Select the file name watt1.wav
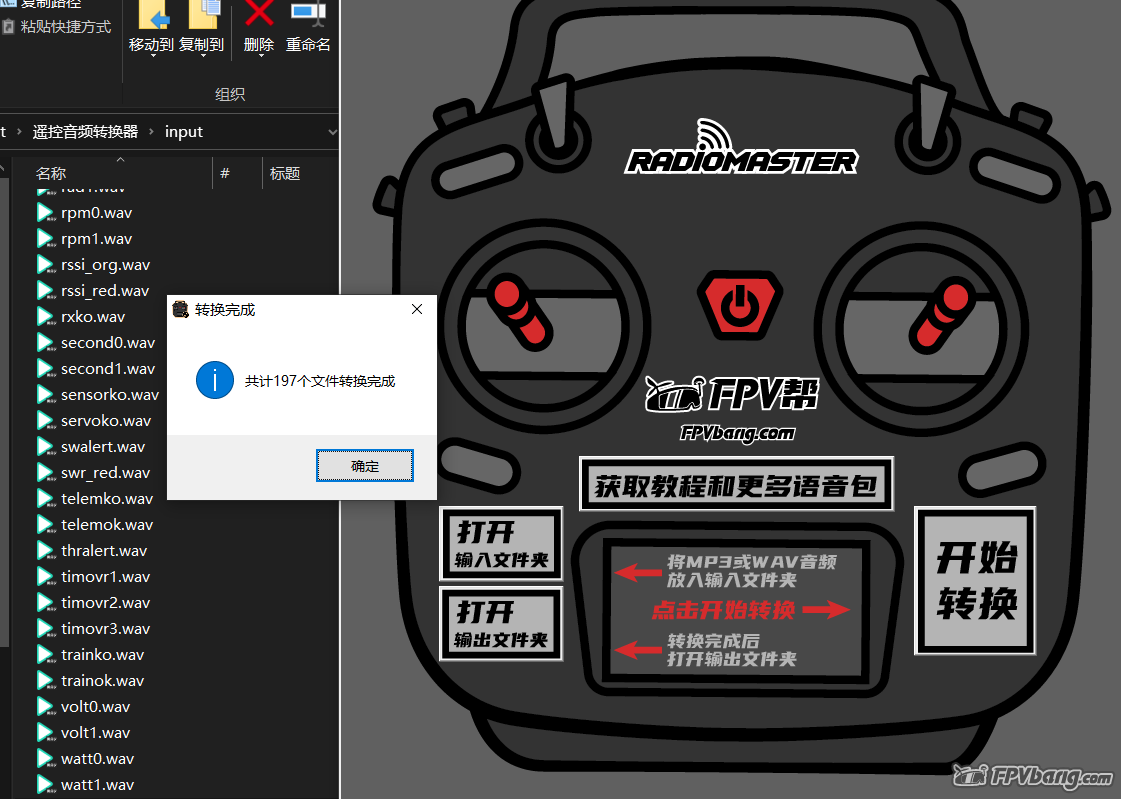This screenshot has width=1121, height=799. 97,785
